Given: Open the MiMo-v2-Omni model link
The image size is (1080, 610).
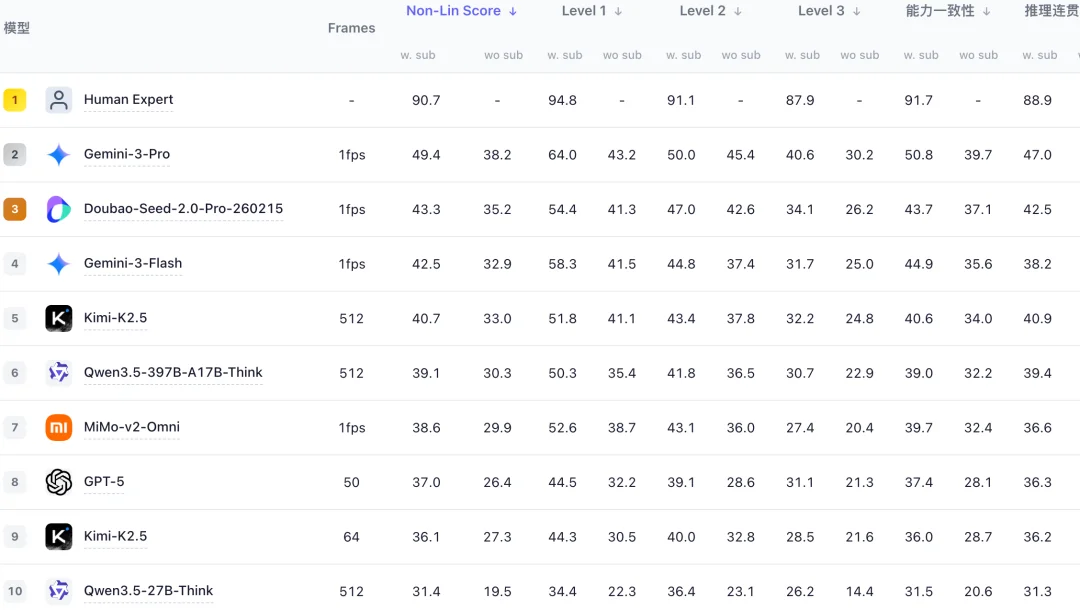Looking at the screenshot, I should pyautogui.click(x=132, y=427).
